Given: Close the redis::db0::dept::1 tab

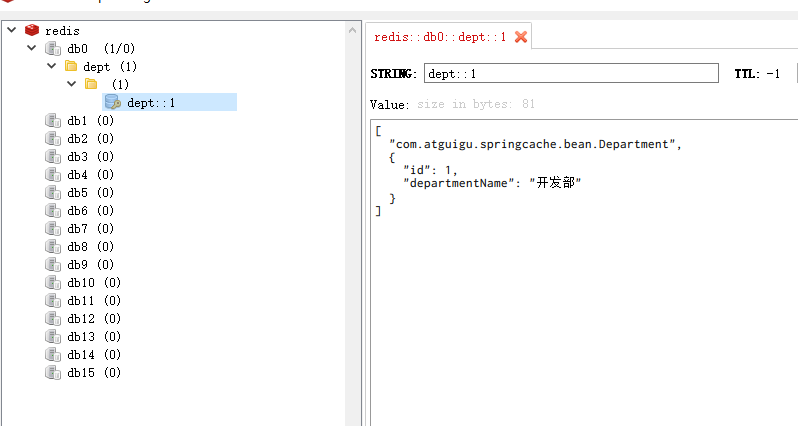Looking at the screenshot, I should [521, 37].
